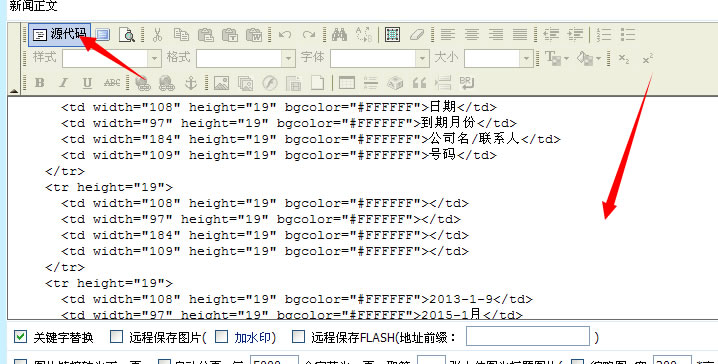Click the Increase Indent icon
718x364 pixels.
[575, 35]
